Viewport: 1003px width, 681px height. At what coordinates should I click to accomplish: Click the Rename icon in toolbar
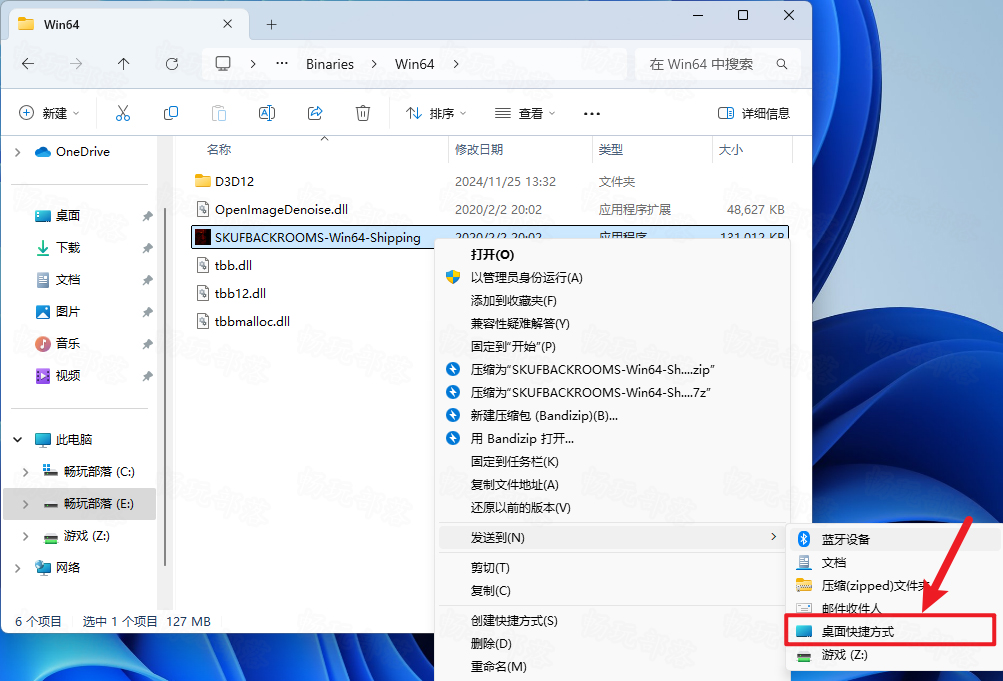click(x=267, y=113)
